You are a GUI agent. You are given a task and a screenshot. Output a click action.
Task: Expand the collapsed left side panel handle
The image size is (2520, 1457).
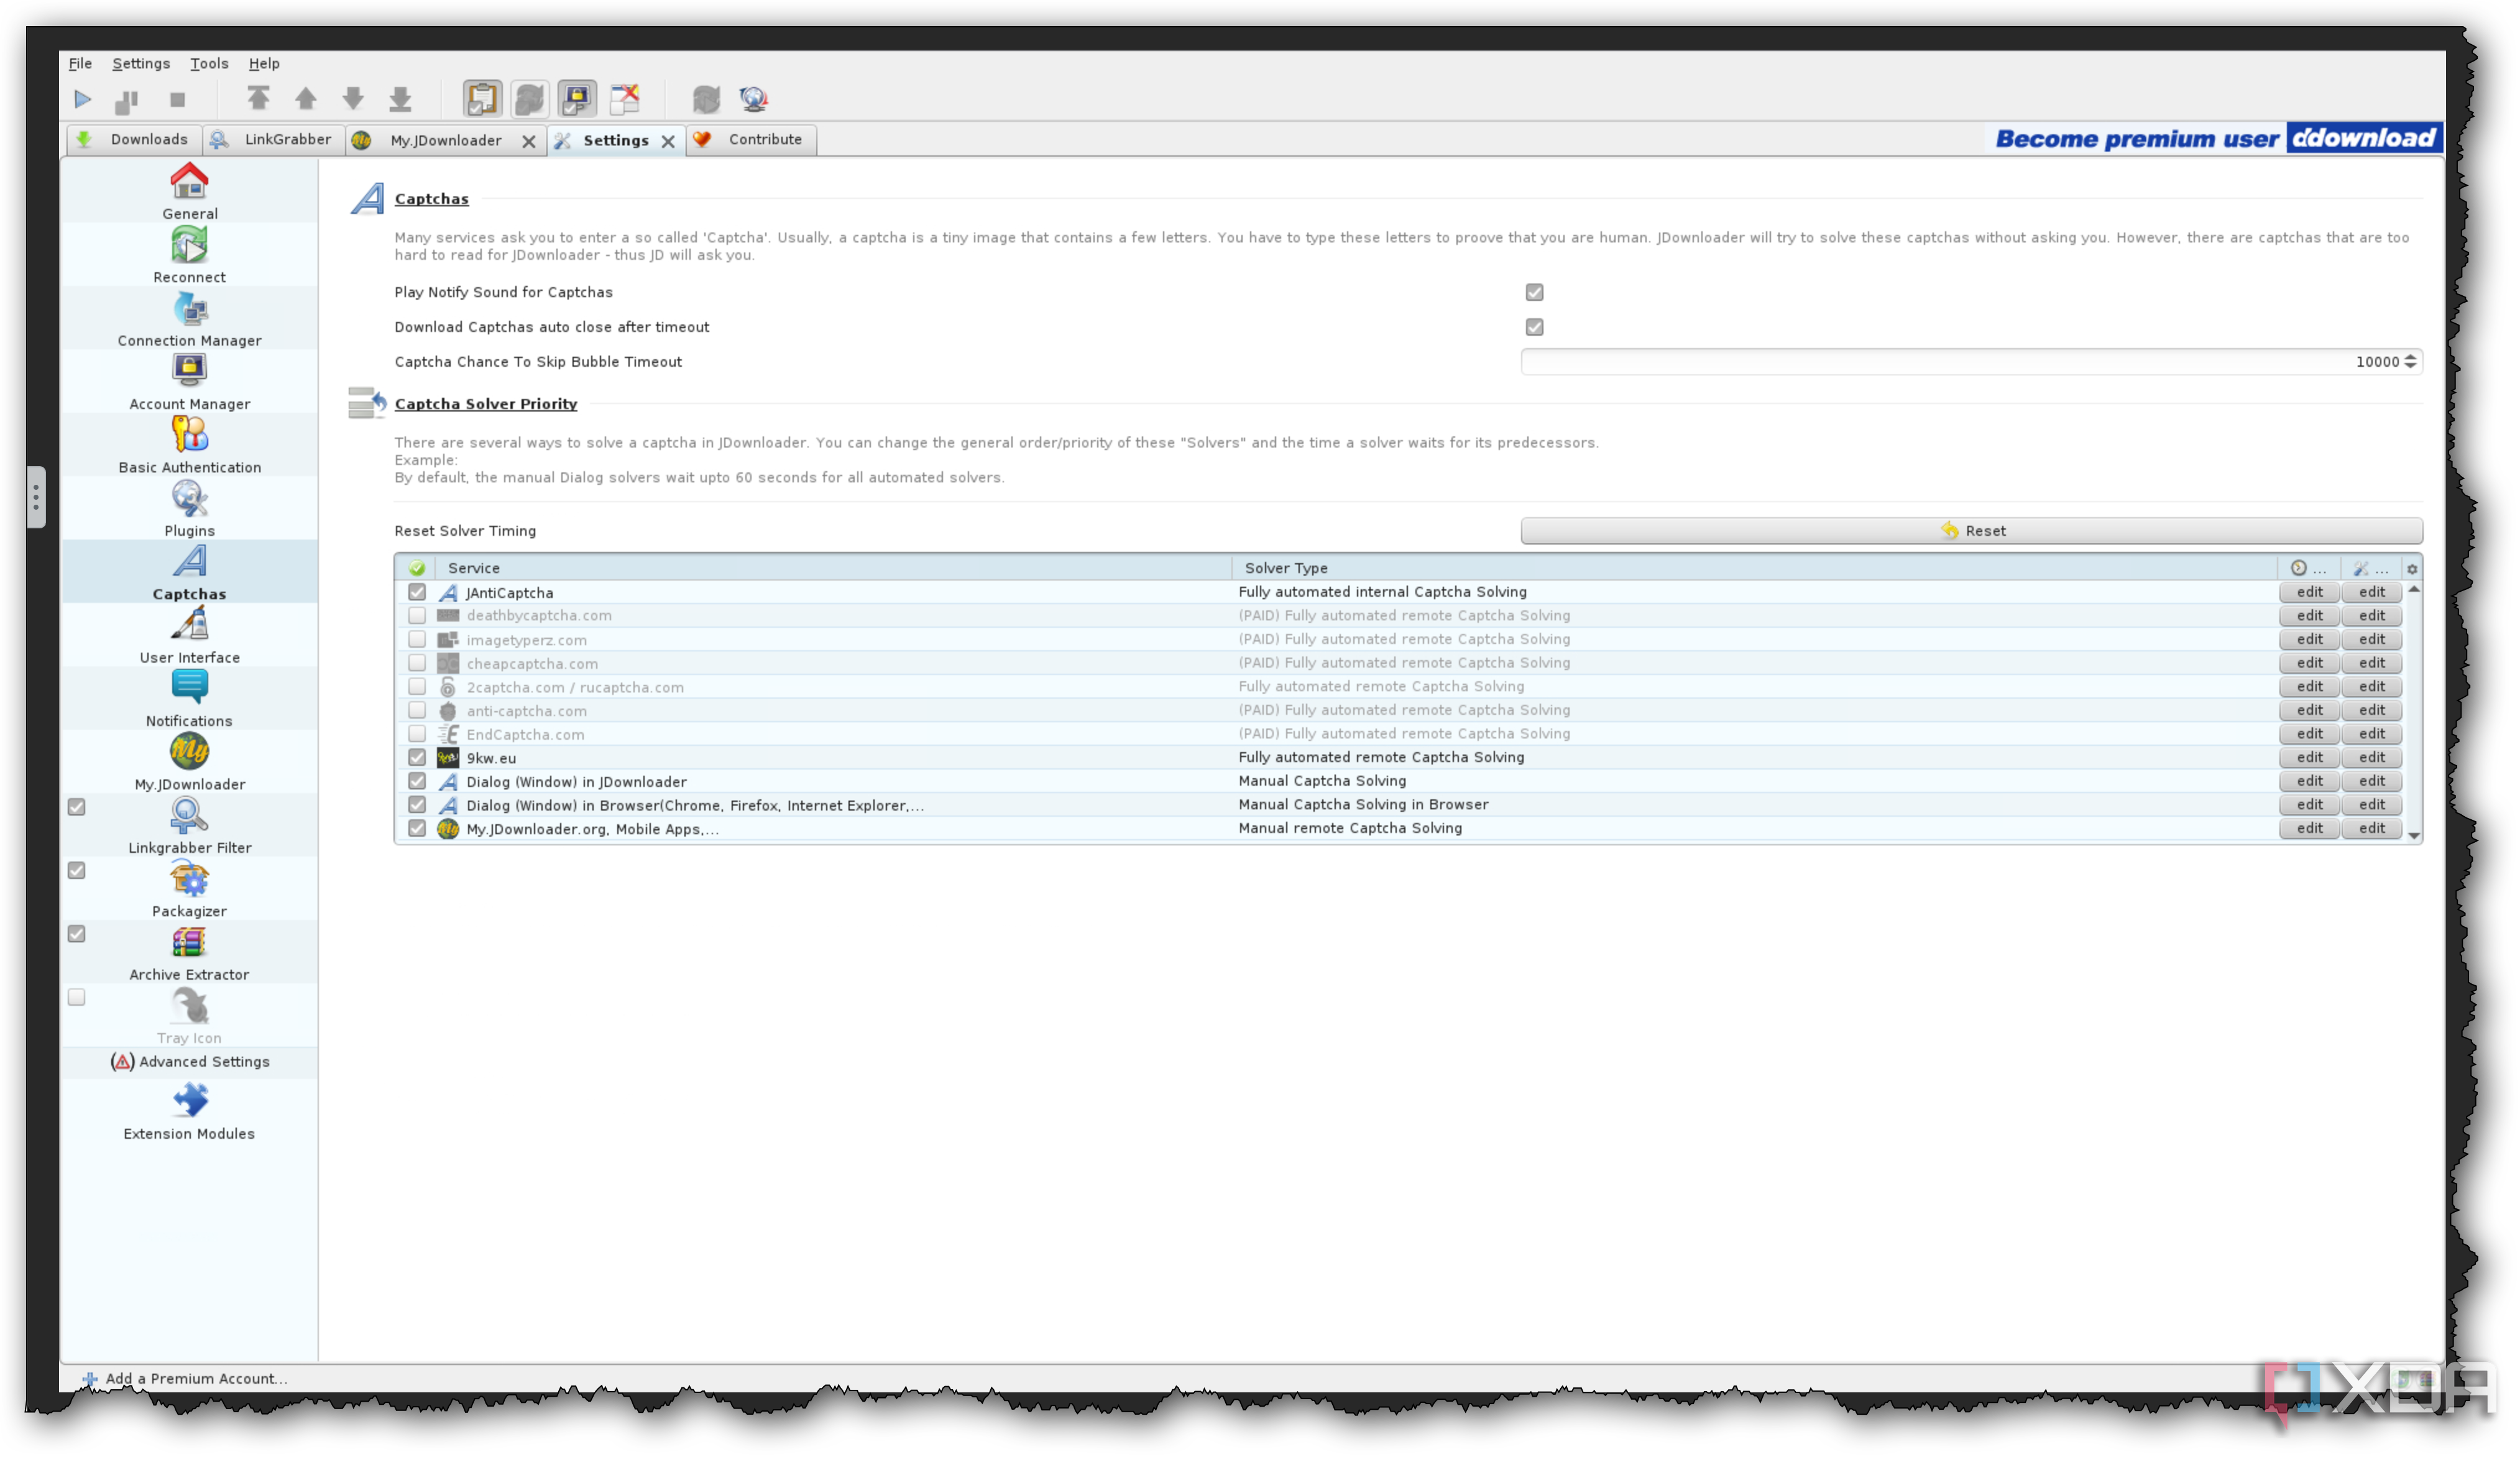tap(36, 497)
